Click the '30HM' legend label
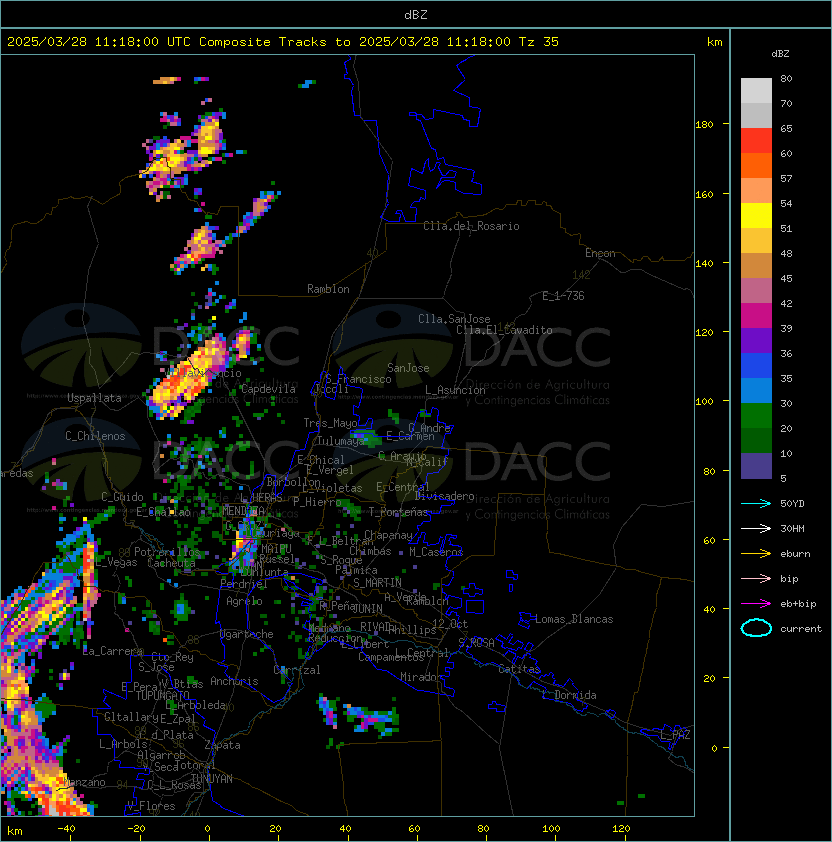This screenshot has height=842, width=832. [x=792, y=528]
